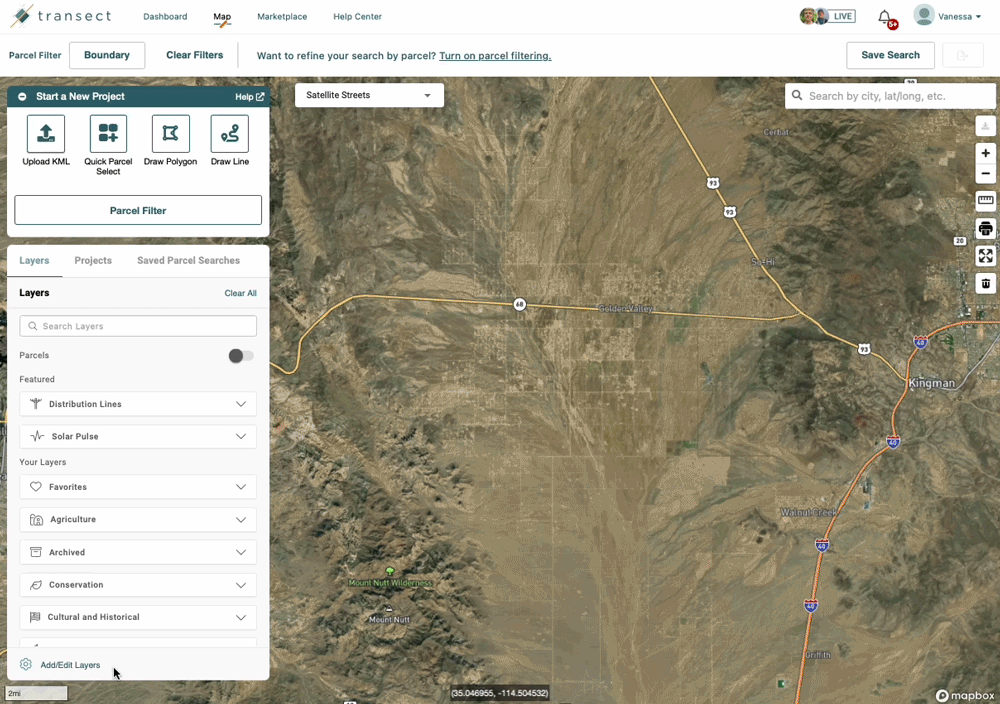Click the Kingman city label on map
1000x704 pixels.
click(x=932, y=383)
